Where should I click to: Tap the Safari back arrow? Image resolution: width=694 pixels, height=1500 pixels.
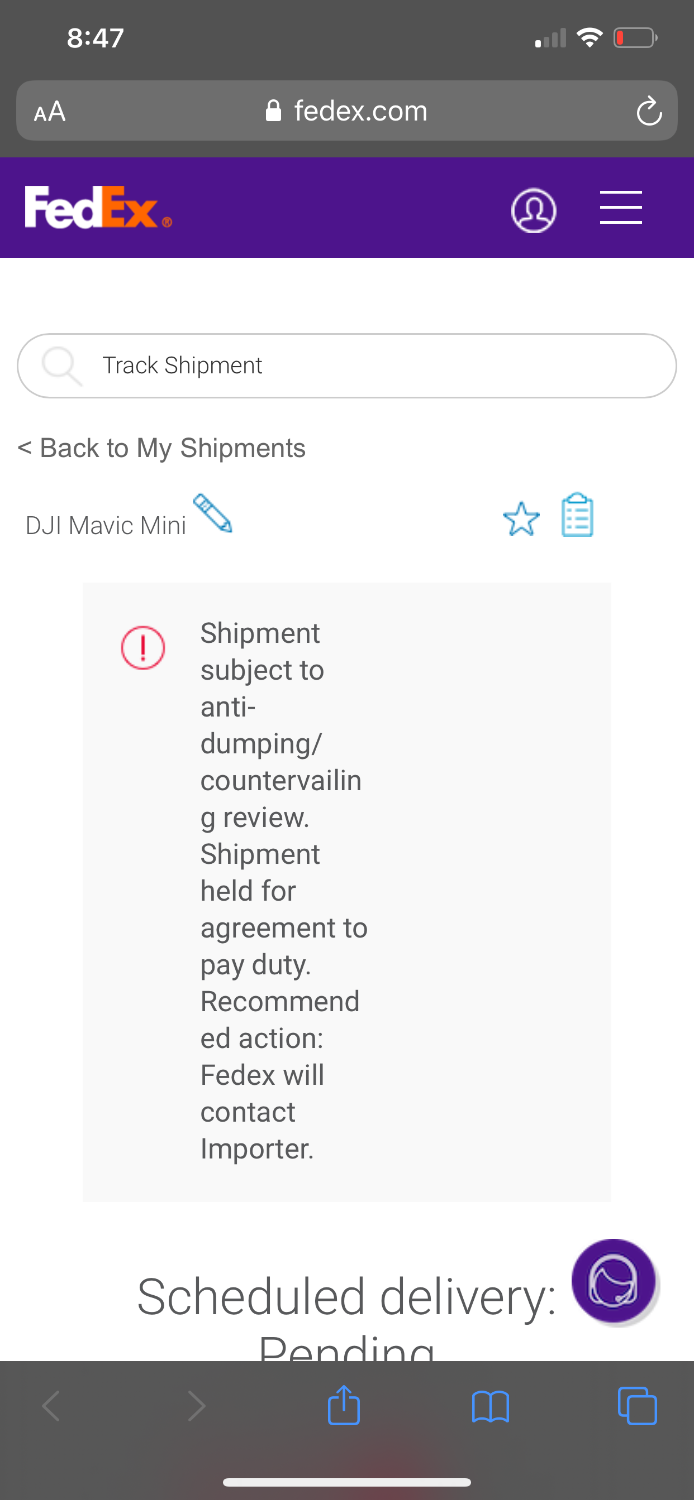click(x=51, y=1407)
